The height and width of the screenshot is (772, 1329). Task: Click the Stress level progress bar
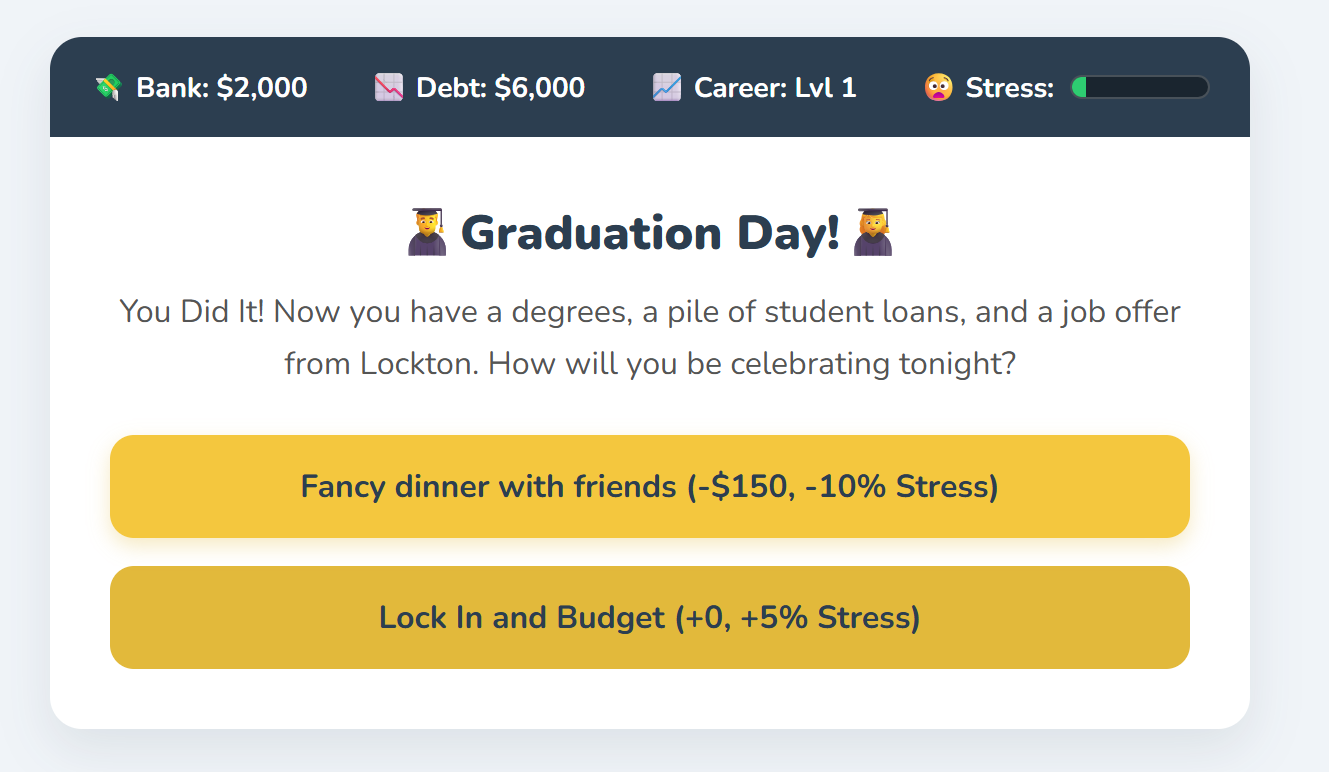pos(1140,88)
